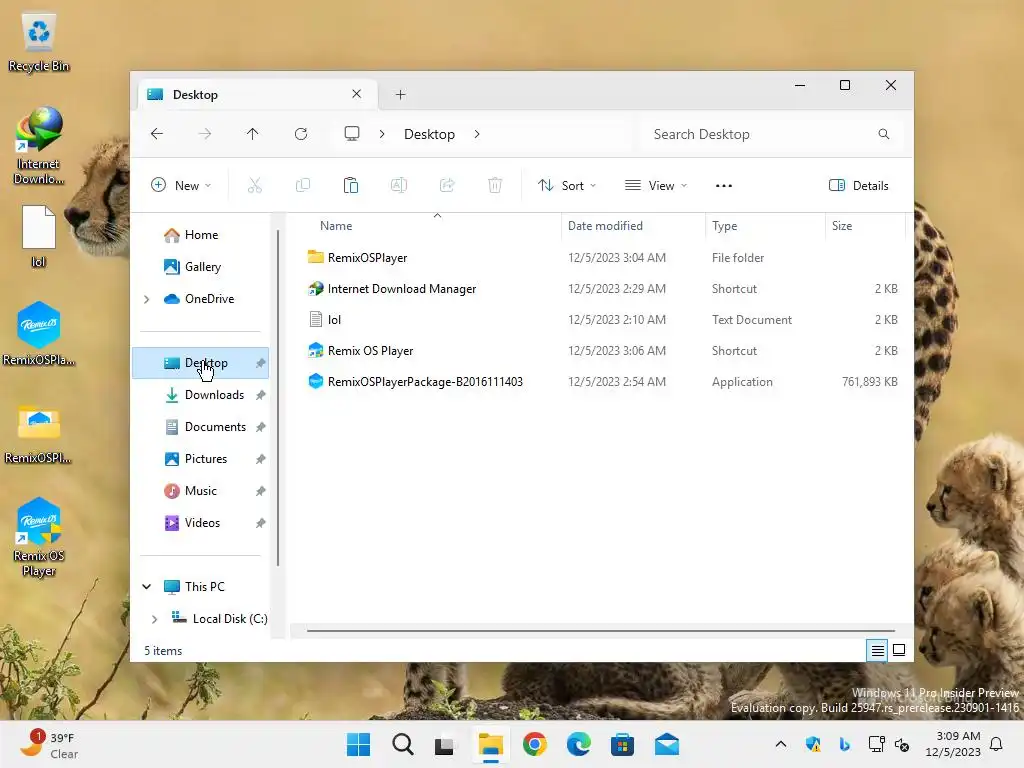Switch to details list view icon
This screenshot has width=1024, height=768.
tap(878, 650)
